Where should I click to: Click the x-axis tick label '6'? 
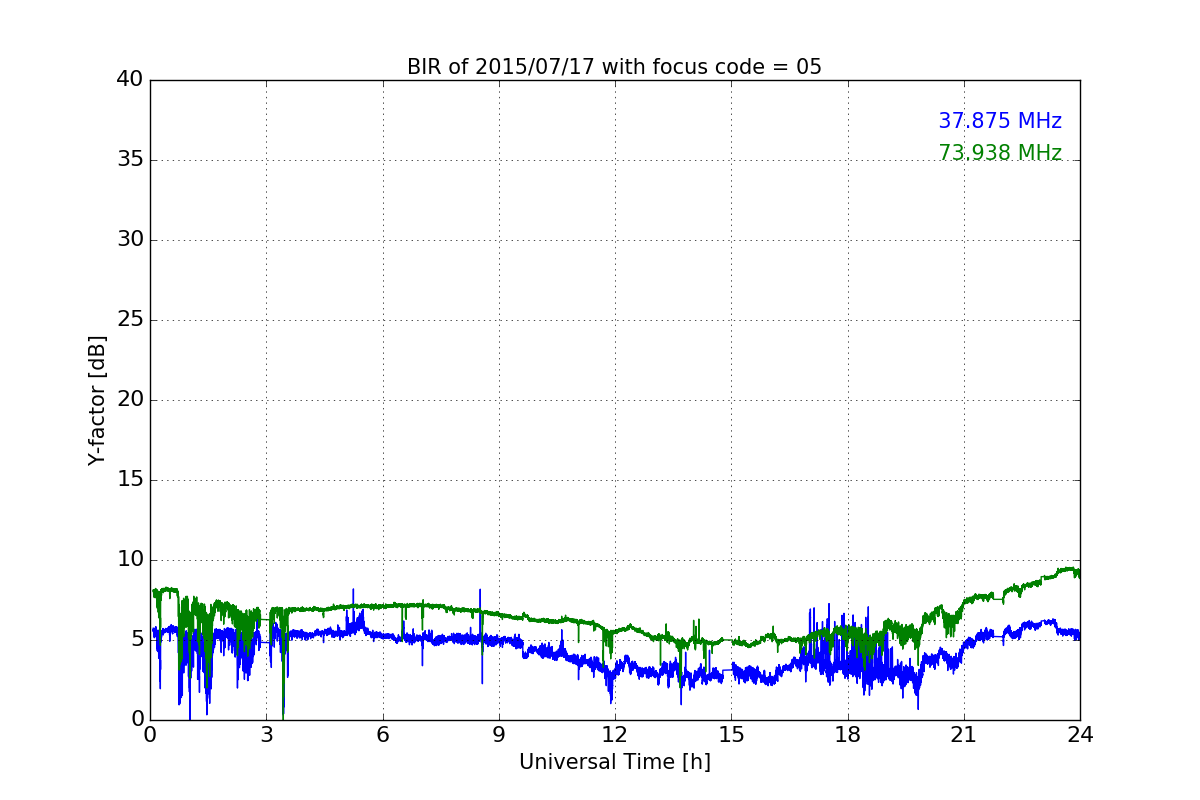pos(382,734)
